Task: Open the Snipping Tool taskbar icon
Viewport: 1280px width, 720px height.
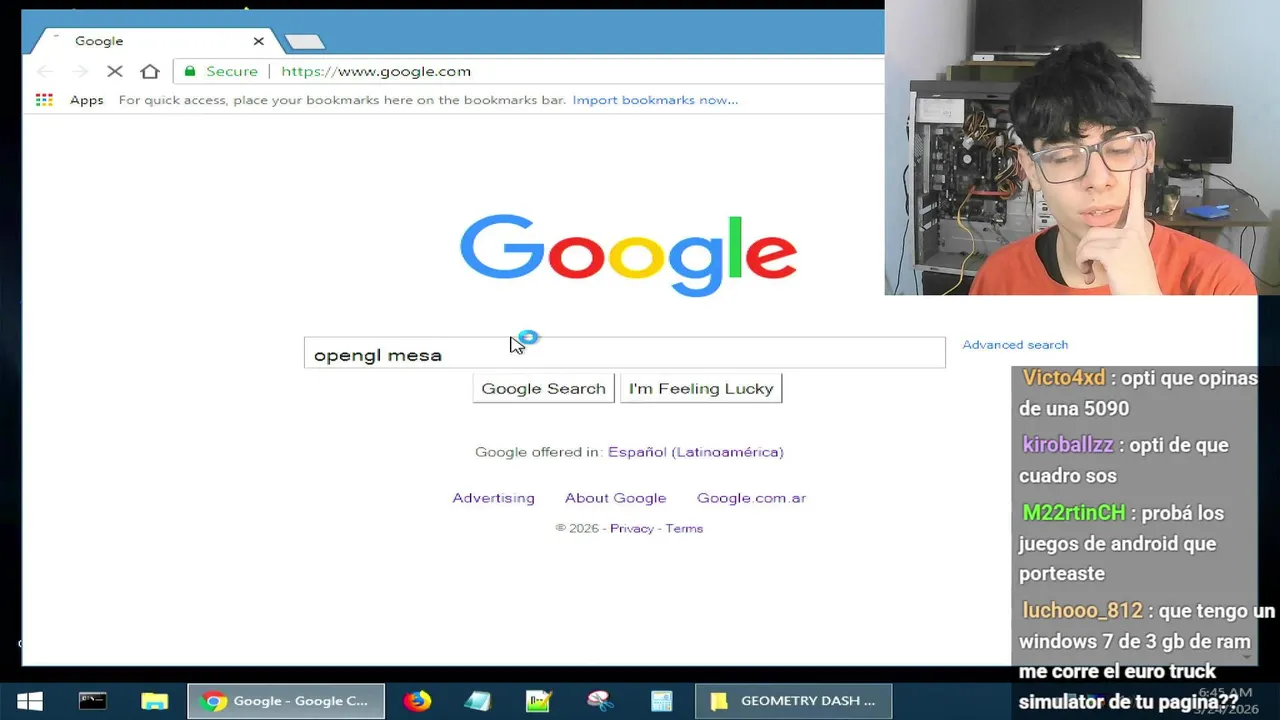Action: 600,701
